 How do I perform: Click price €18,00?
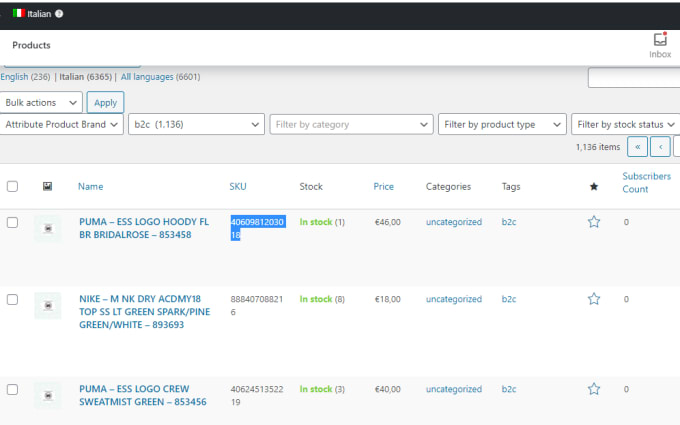[x=388, y=299]
